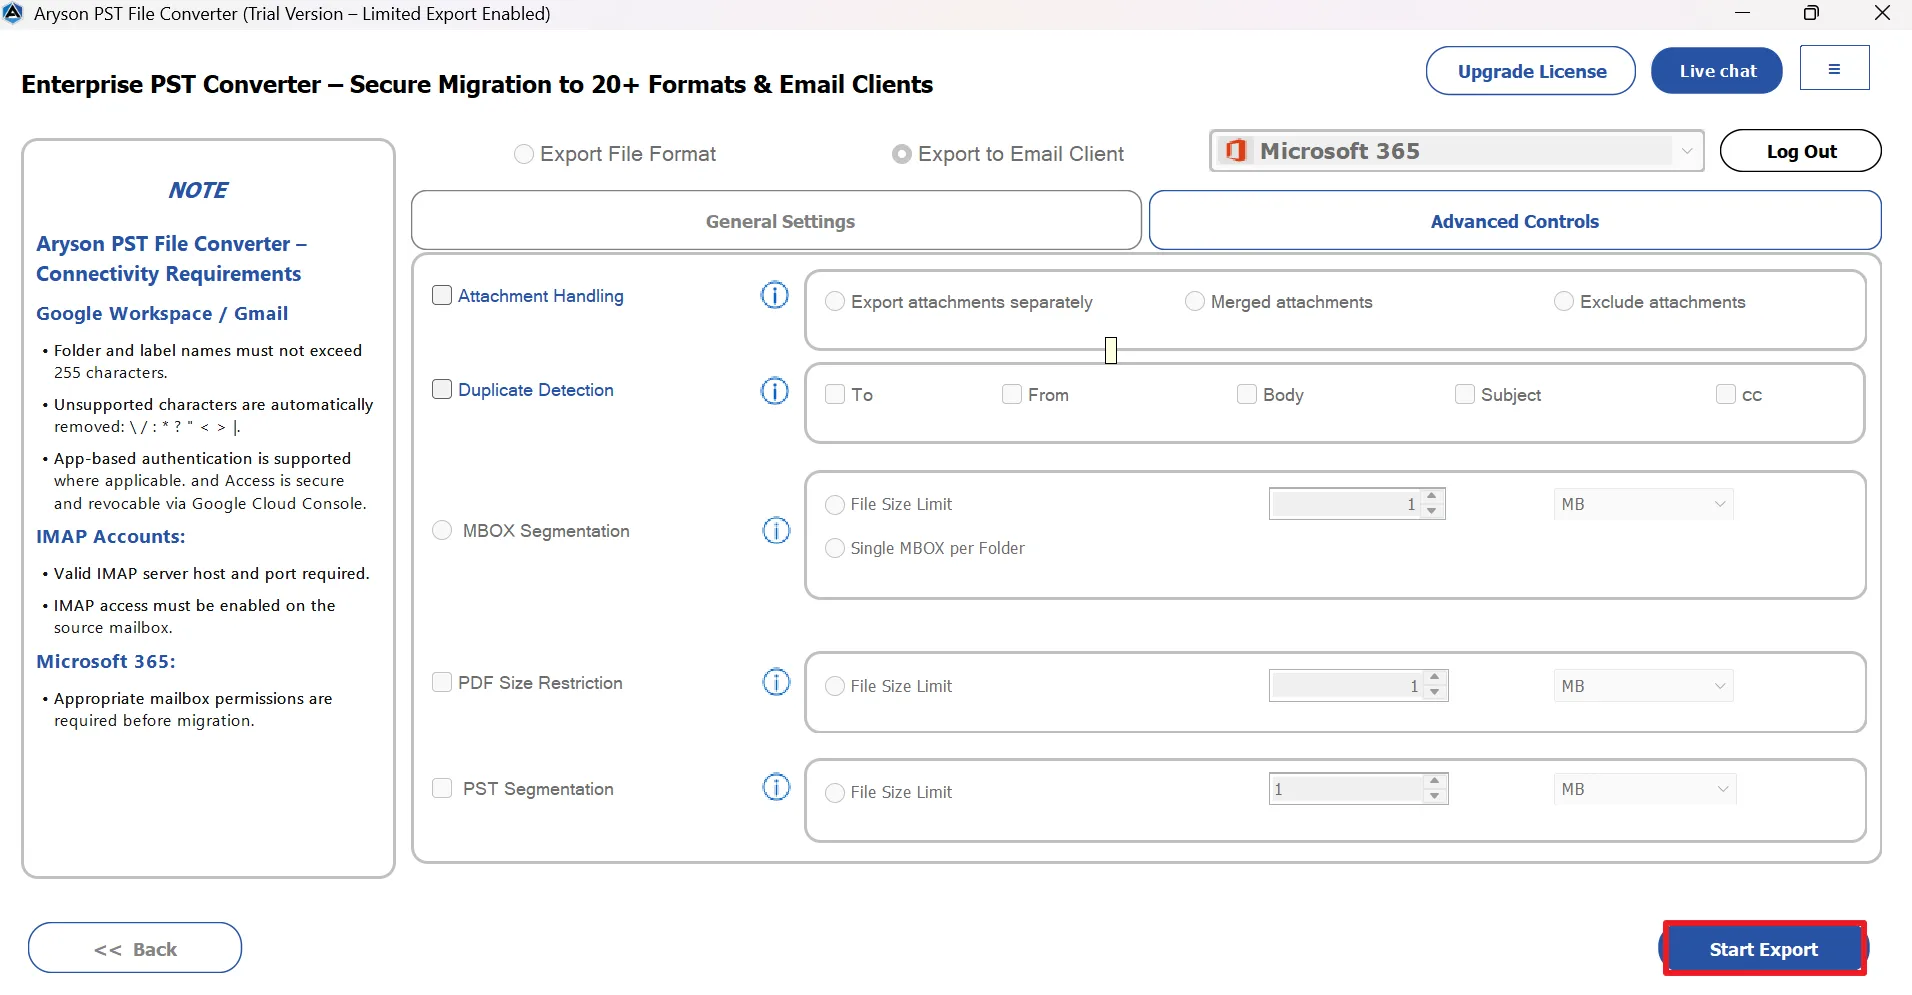Switch to the General Settings tab

pos(776,220)
